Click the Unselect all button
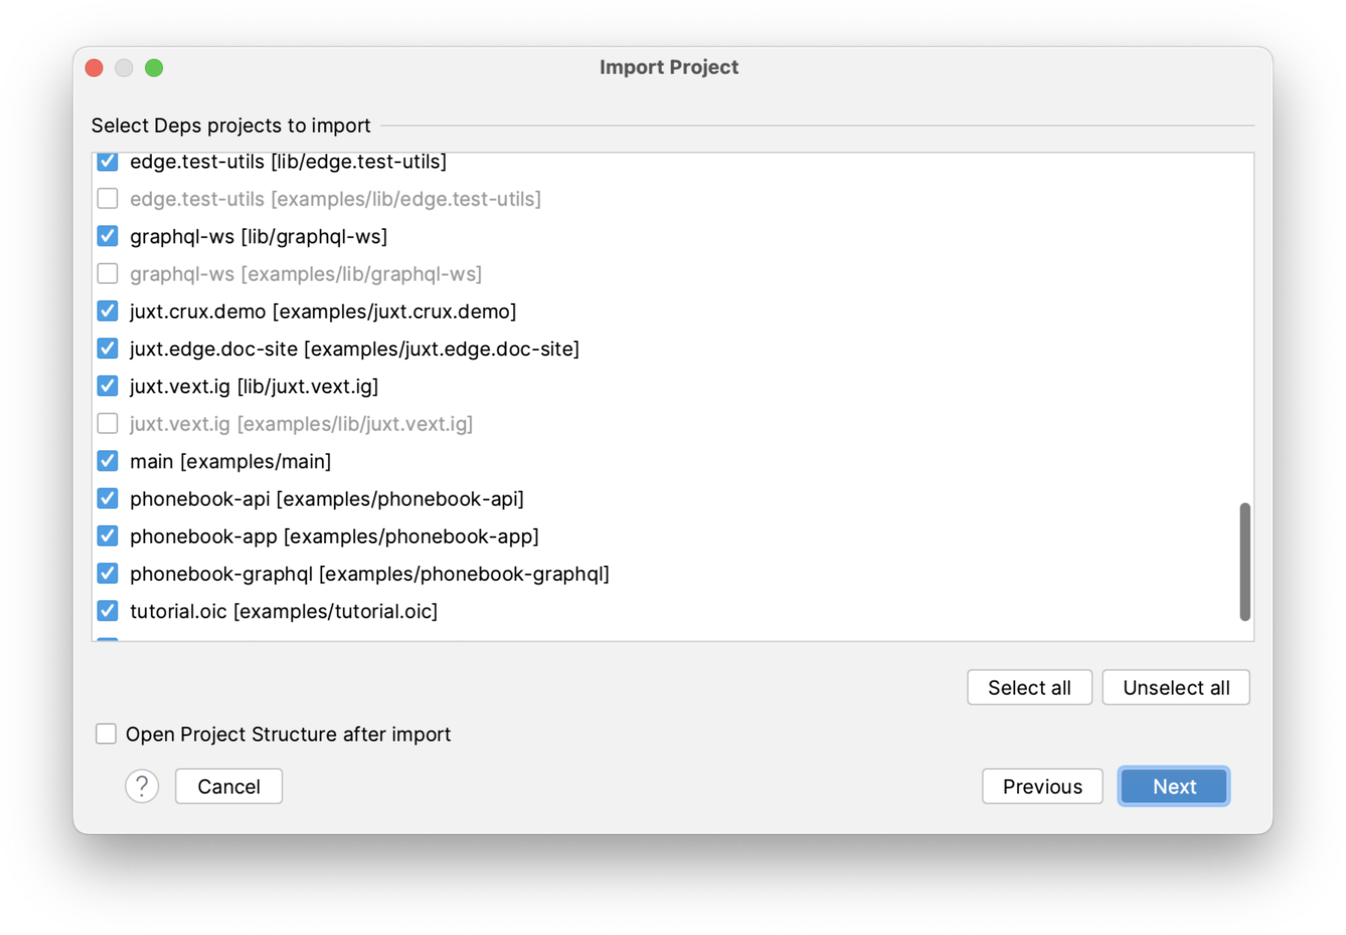The height and width of the screenshot is (935, 1346). tap(1176, 688)
